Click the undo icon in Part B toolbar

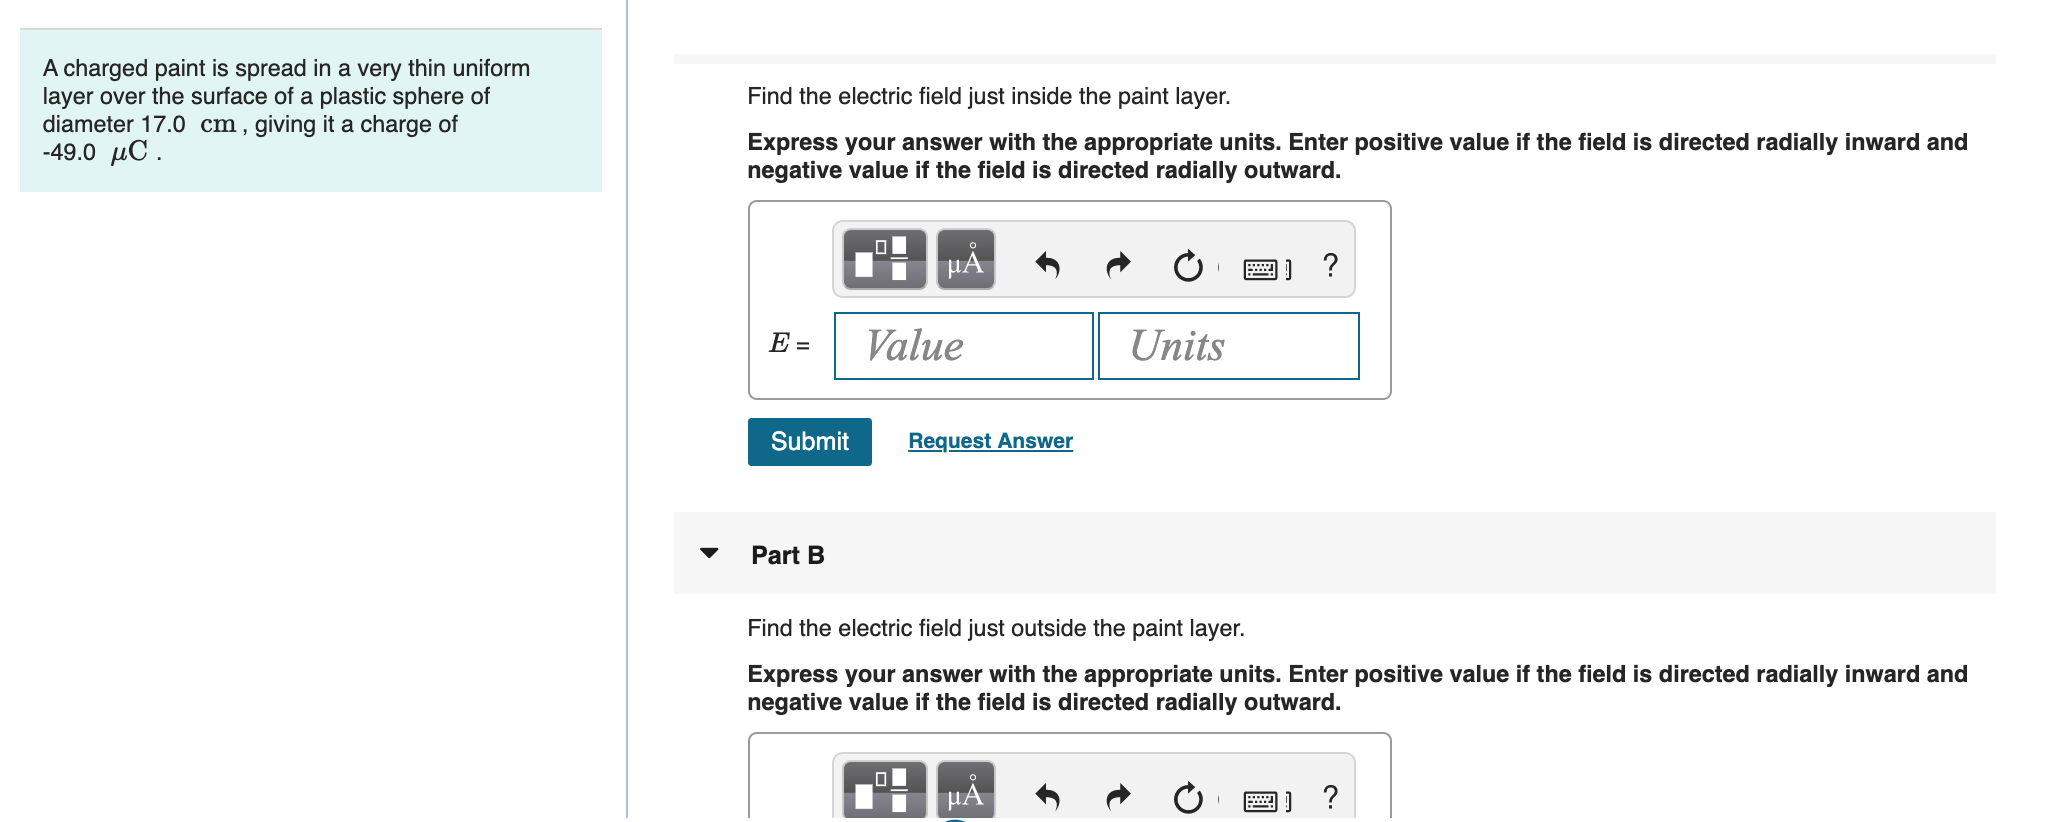[1047, 797]
